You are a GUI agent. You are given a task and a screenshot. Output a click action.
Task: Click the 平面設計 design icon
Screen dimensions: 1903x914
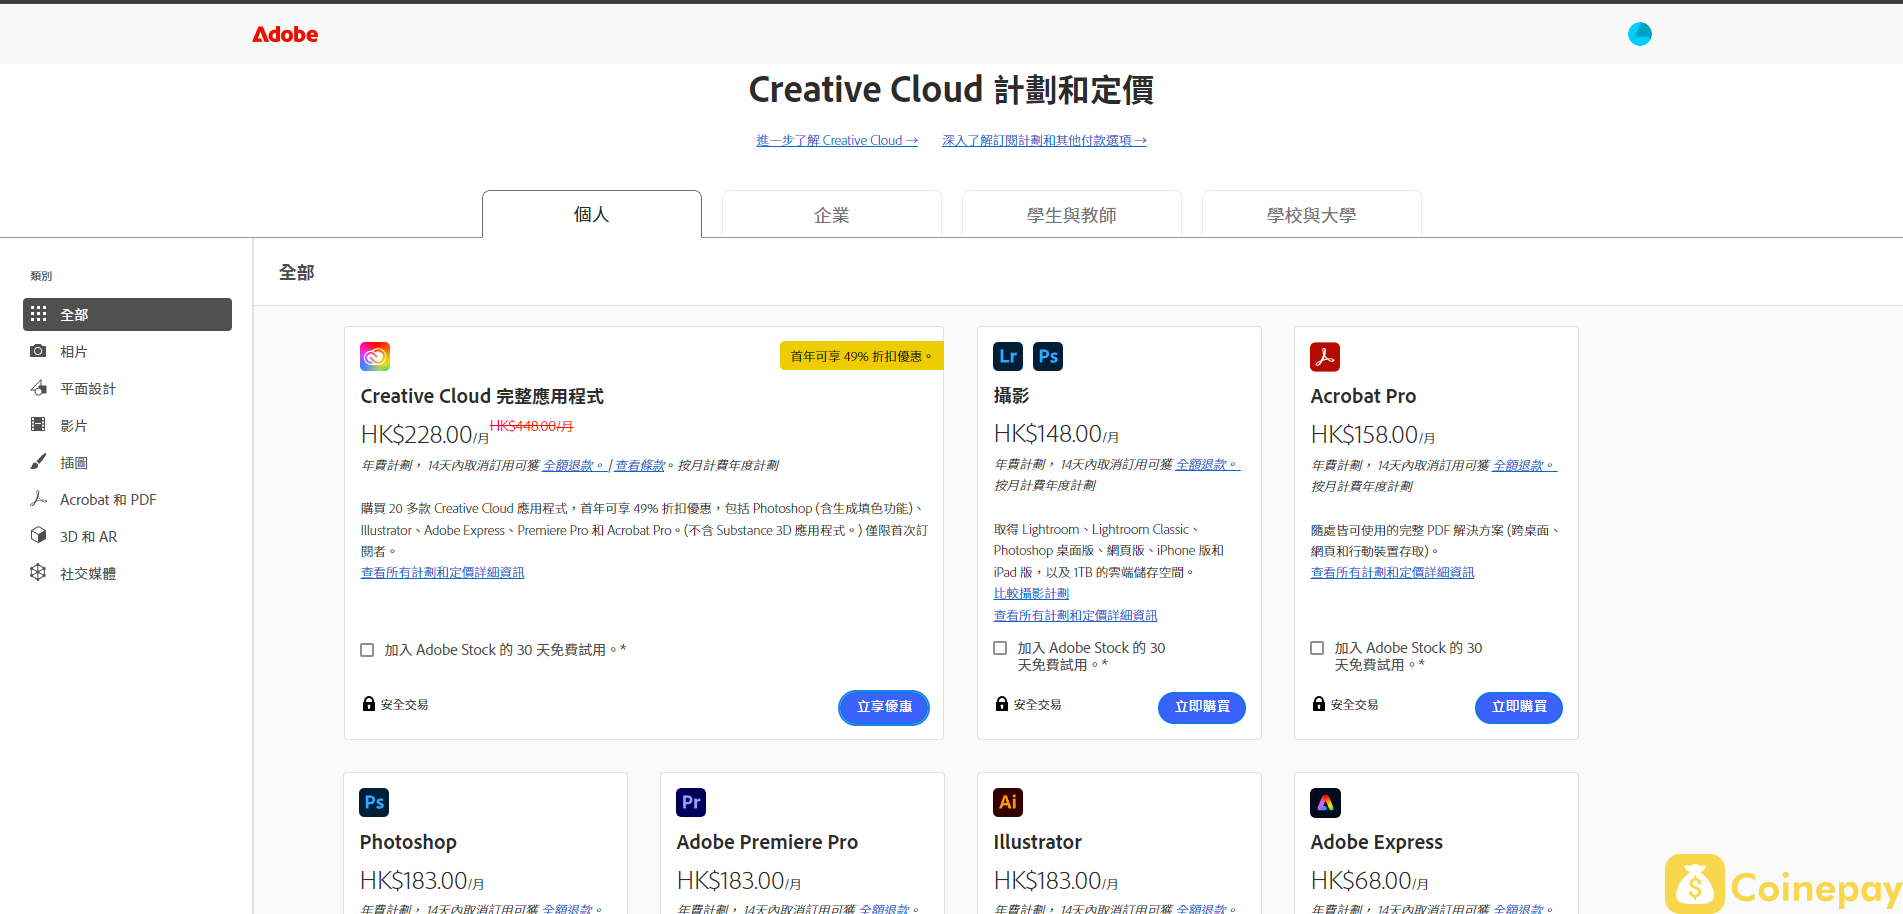point(38,388)
